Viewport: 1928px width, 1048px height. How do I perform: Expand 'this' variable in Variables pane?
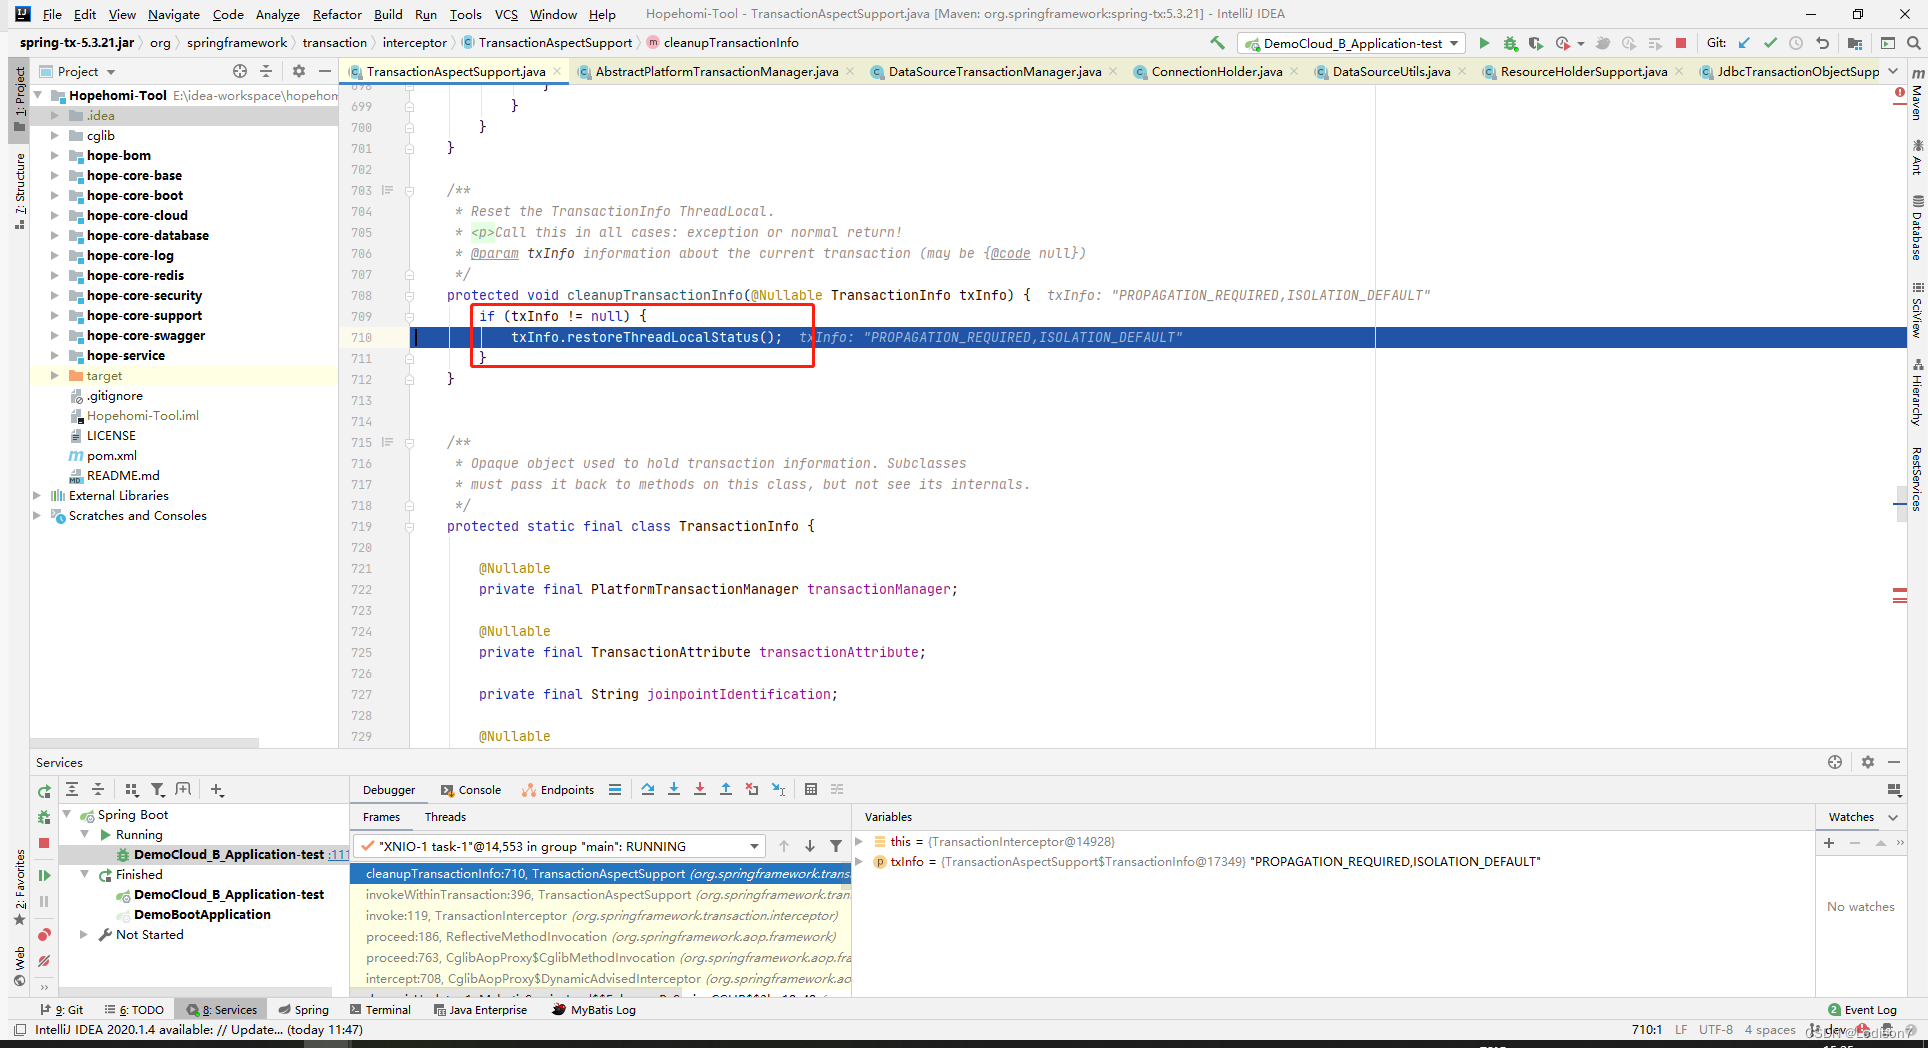(x=859, y=841)
